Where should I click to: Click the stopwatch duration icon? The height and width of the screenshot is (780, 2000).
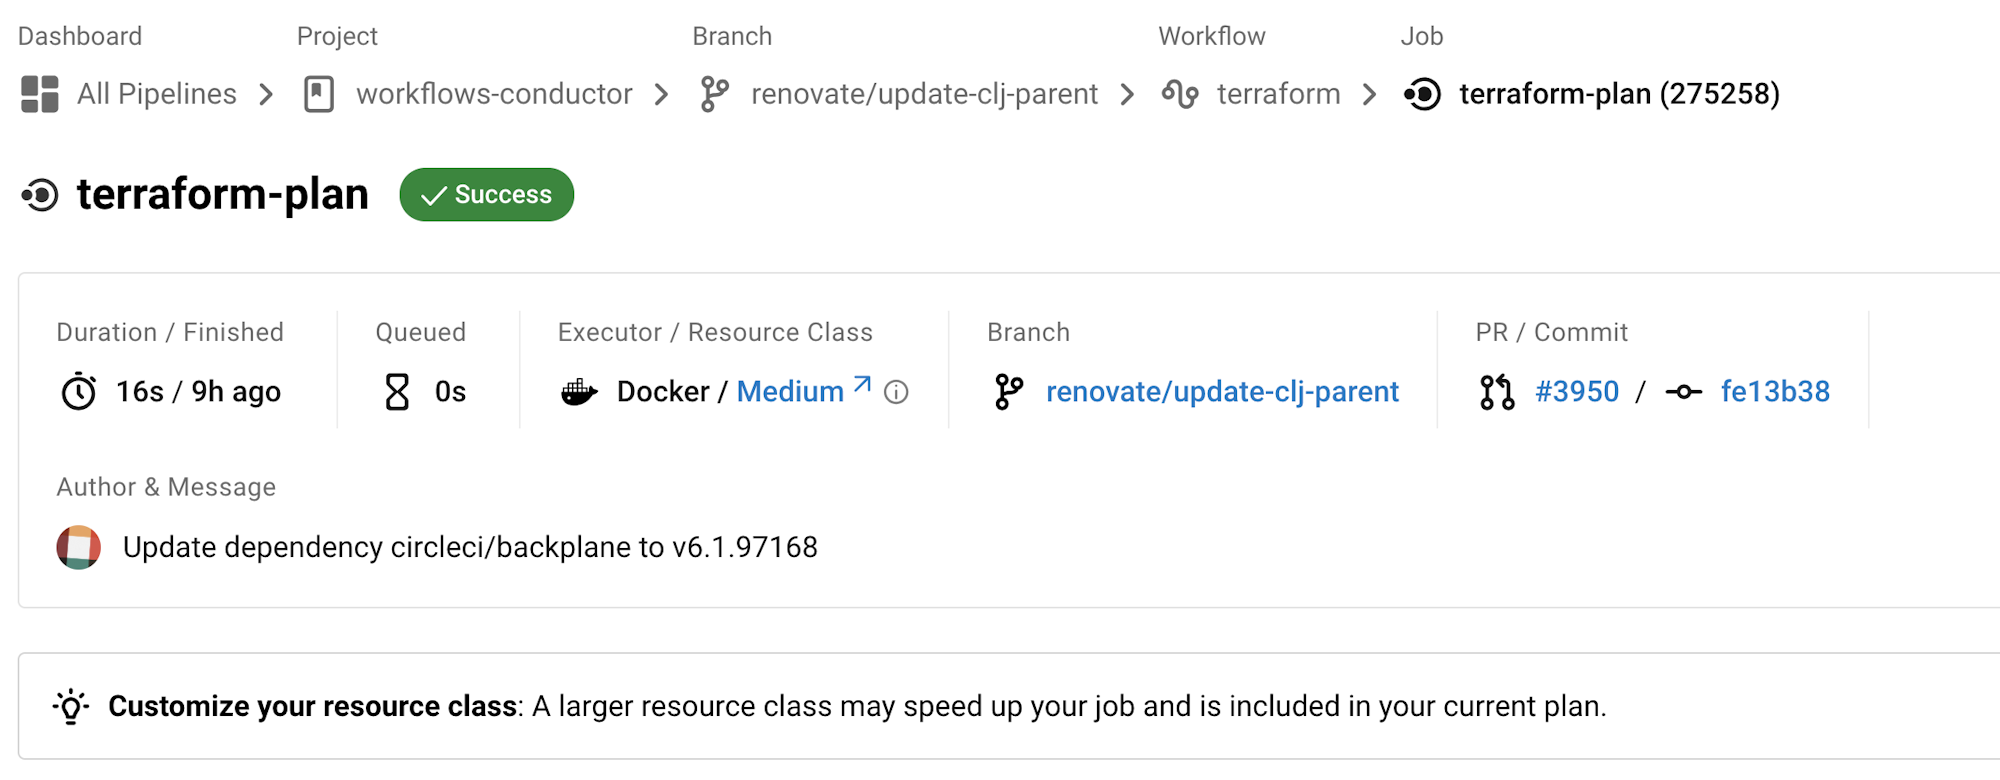(79, 392)
